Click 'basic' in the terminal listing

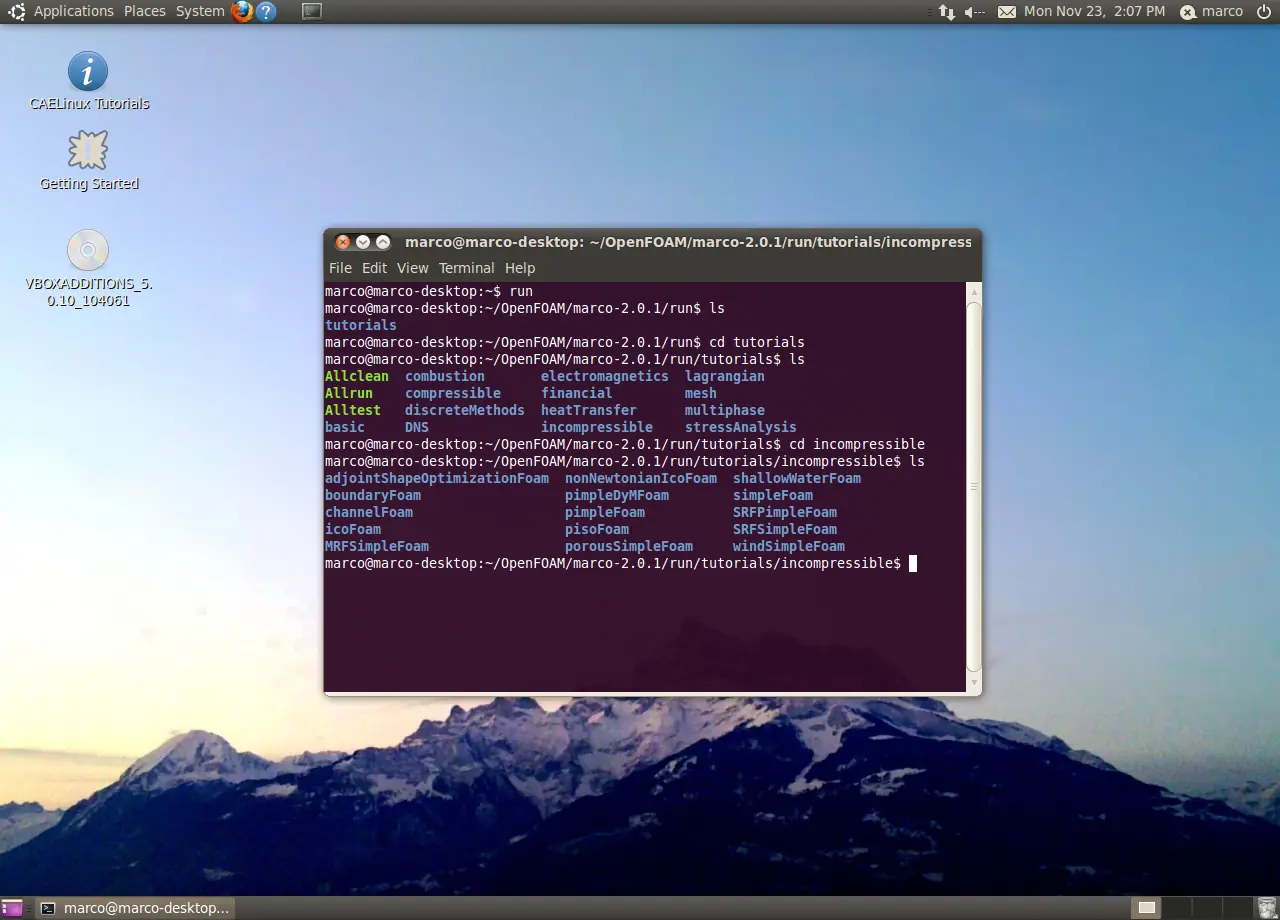click(x=345, y=428)
